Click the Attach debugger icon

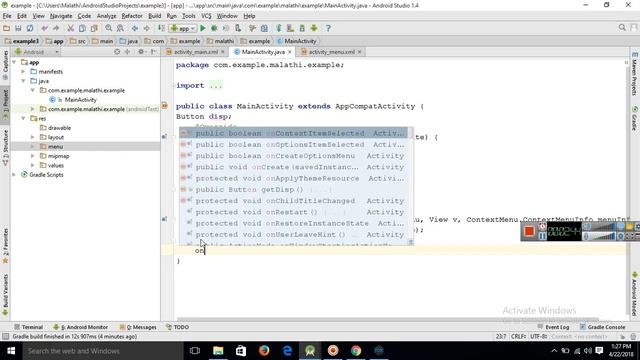coord(238,28)
